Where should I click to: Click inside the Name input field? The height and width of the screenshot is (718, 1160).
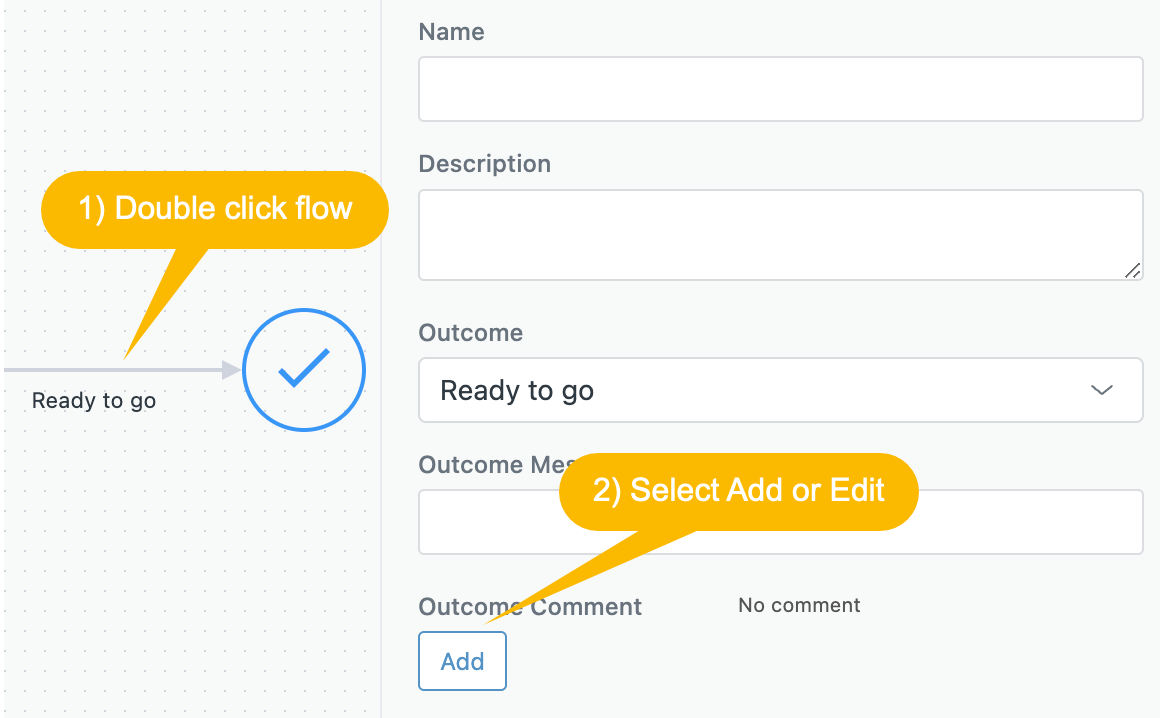click(x=780, y=89)
